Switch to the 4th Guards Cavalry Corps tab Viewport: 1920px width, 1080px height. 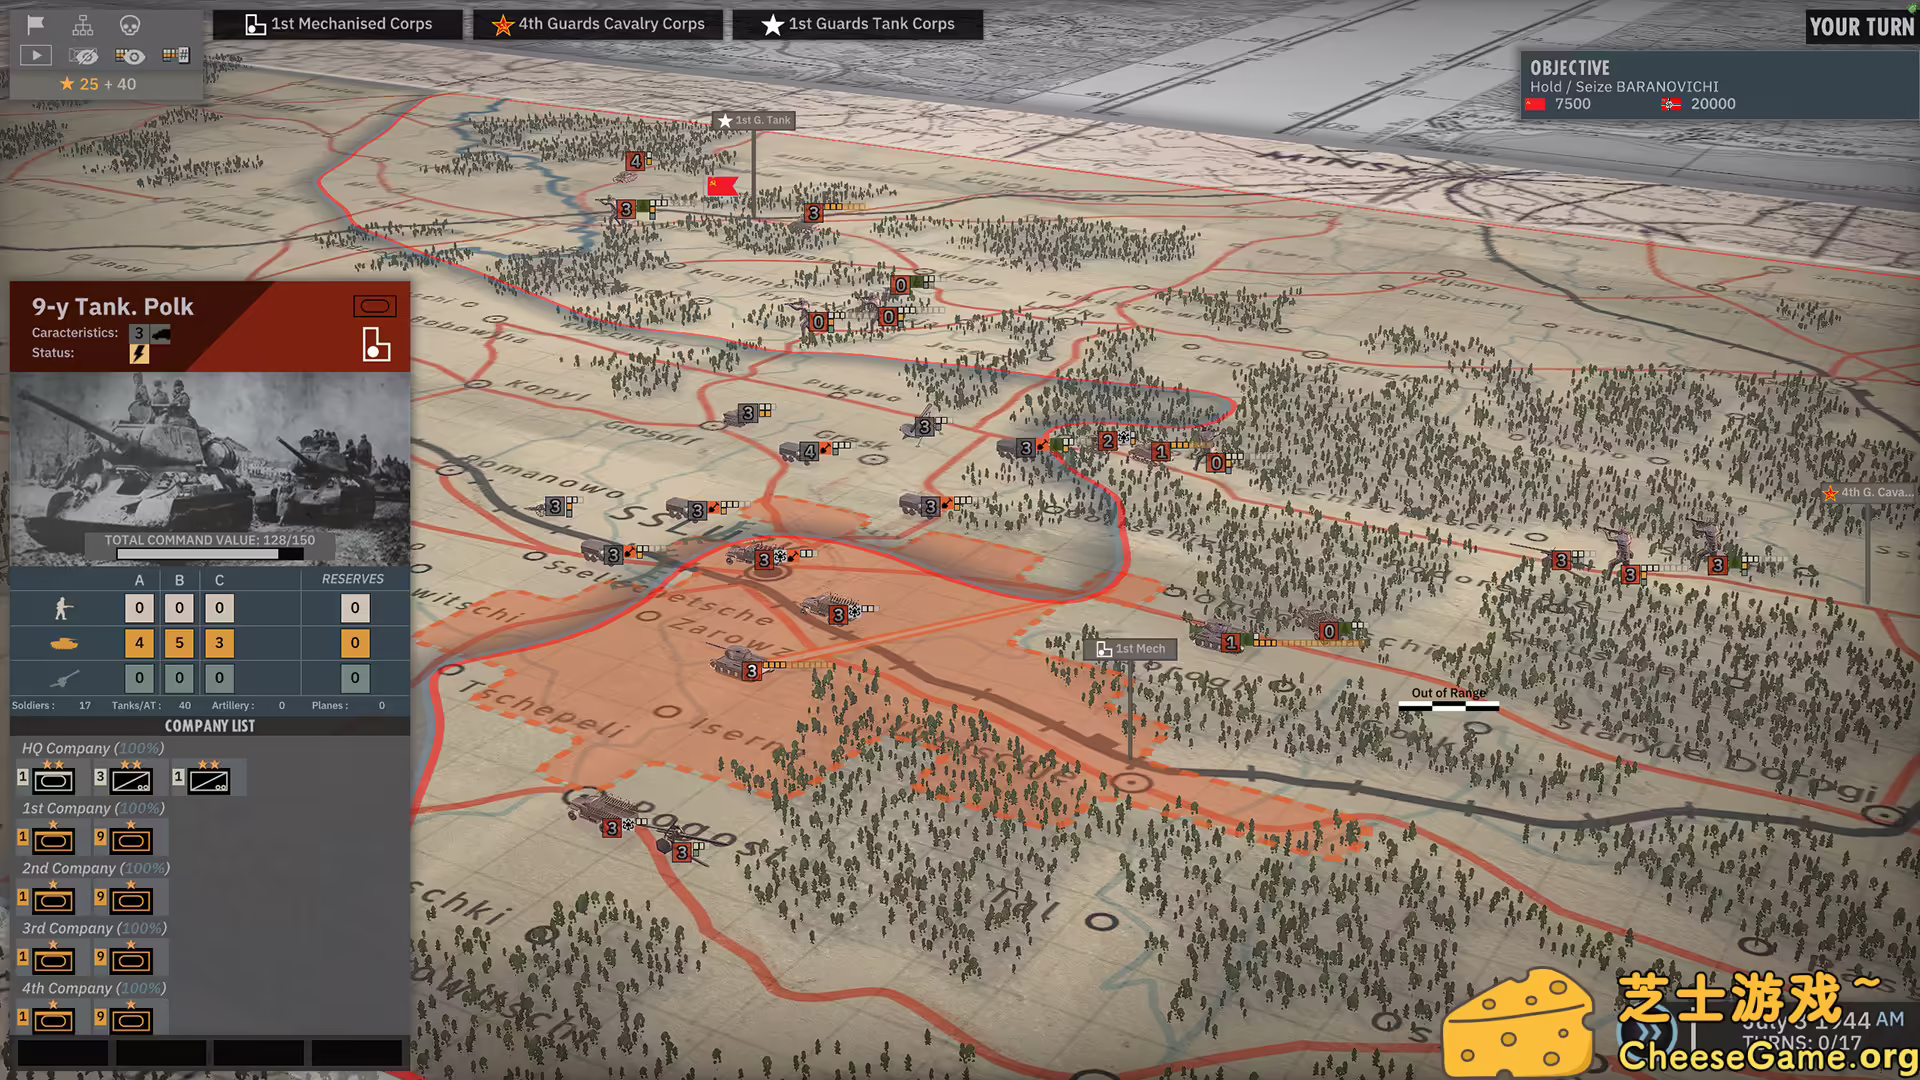tap(598, 24)
